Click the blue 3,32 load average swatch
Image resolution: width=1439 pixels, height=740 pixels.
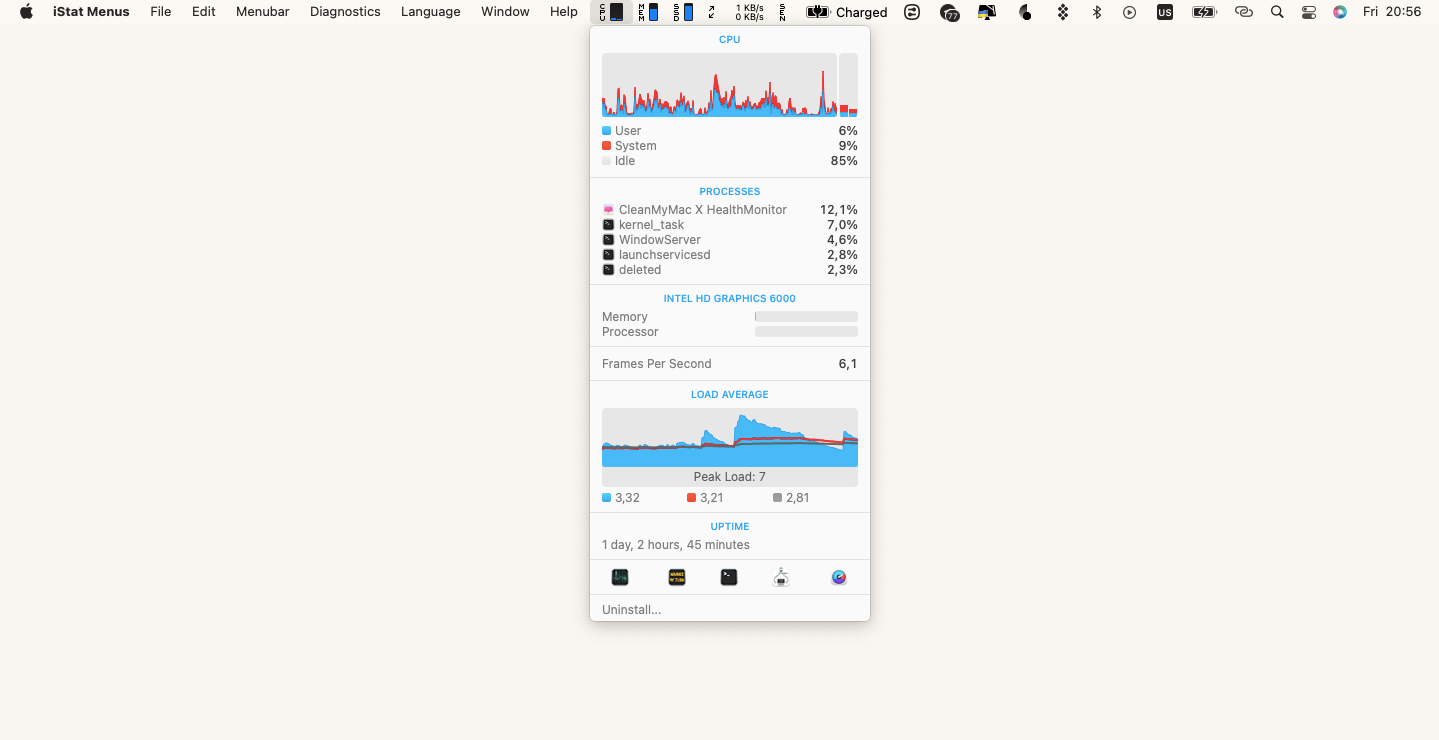coord(606,498)
